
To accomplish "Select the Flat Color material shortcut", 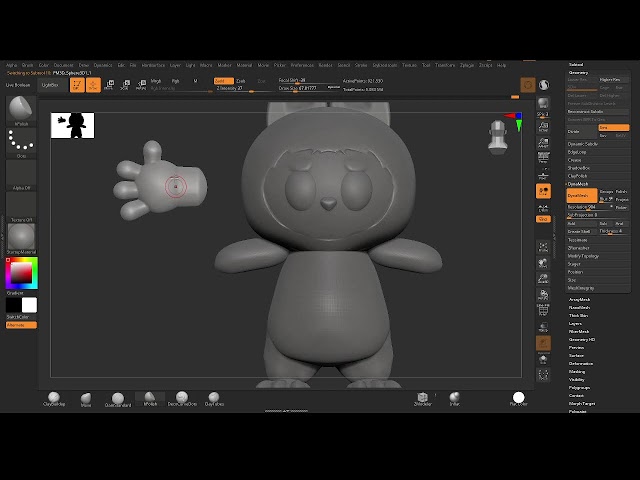I will click(x=518, y=399).
